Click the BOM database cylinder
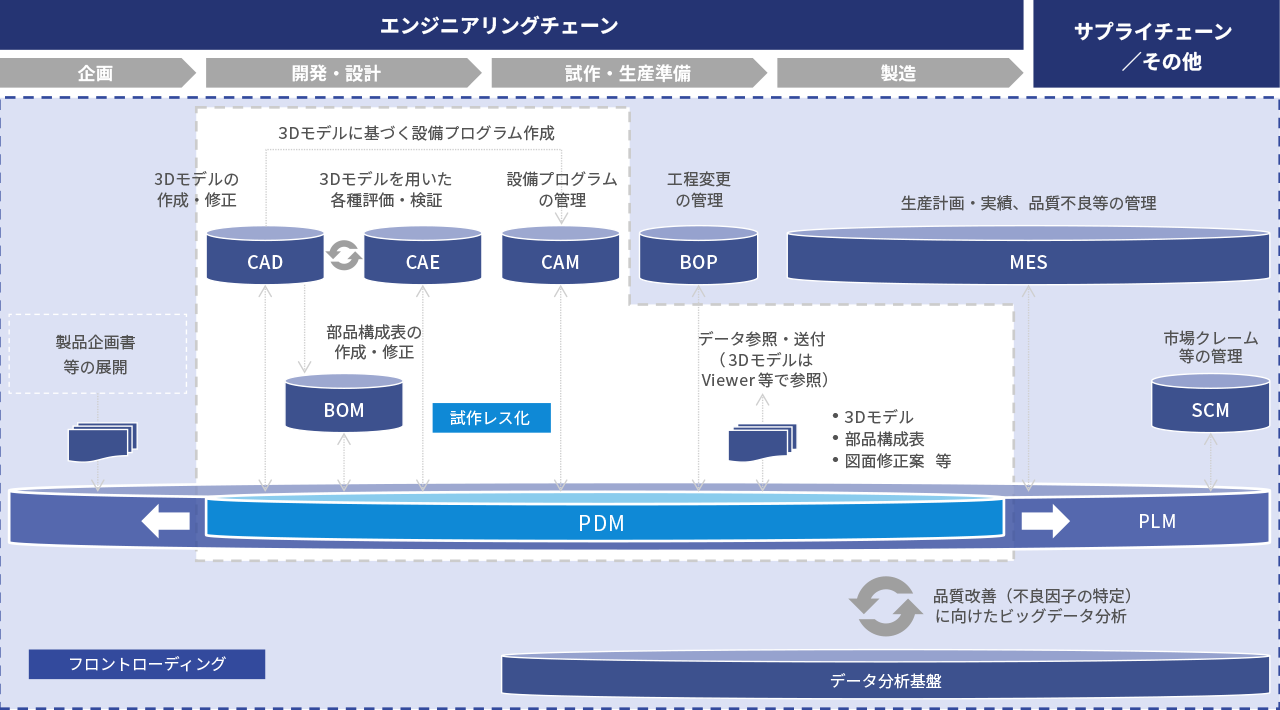Image resolution: width=1280 pixels, height=710 pixels. [344, 404]
